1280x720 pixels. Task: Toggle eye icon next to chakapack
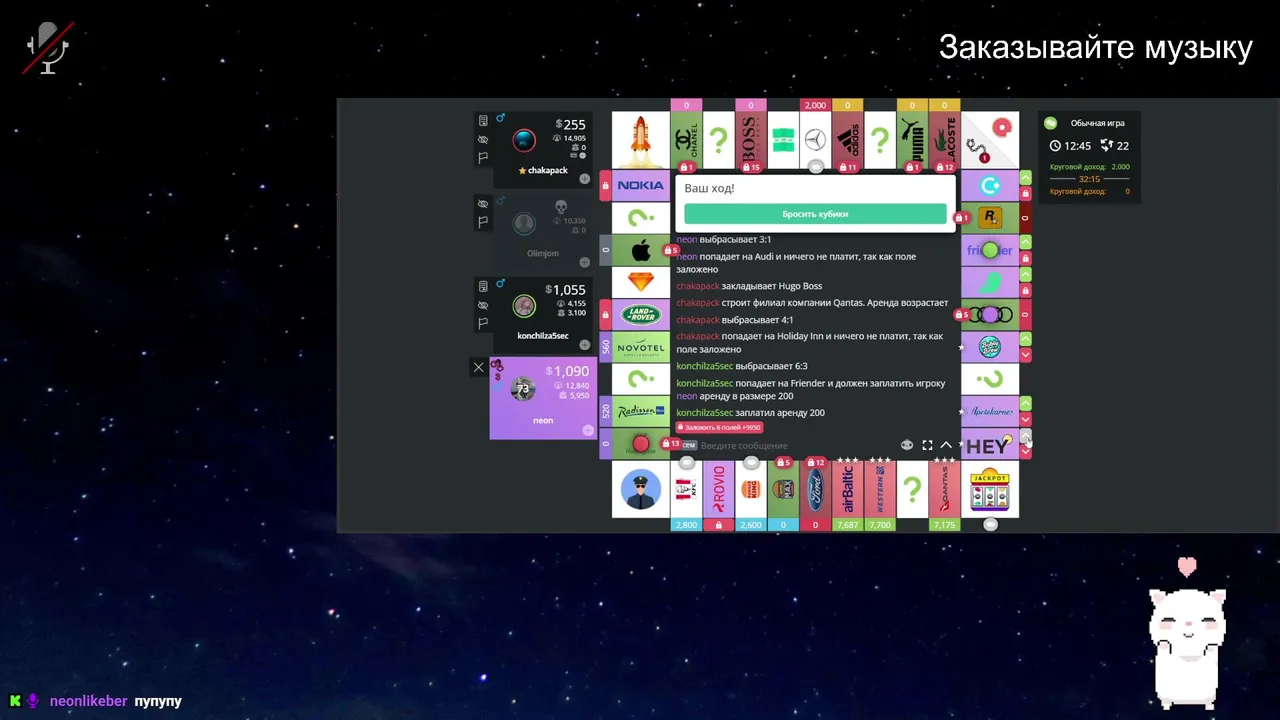483,140
